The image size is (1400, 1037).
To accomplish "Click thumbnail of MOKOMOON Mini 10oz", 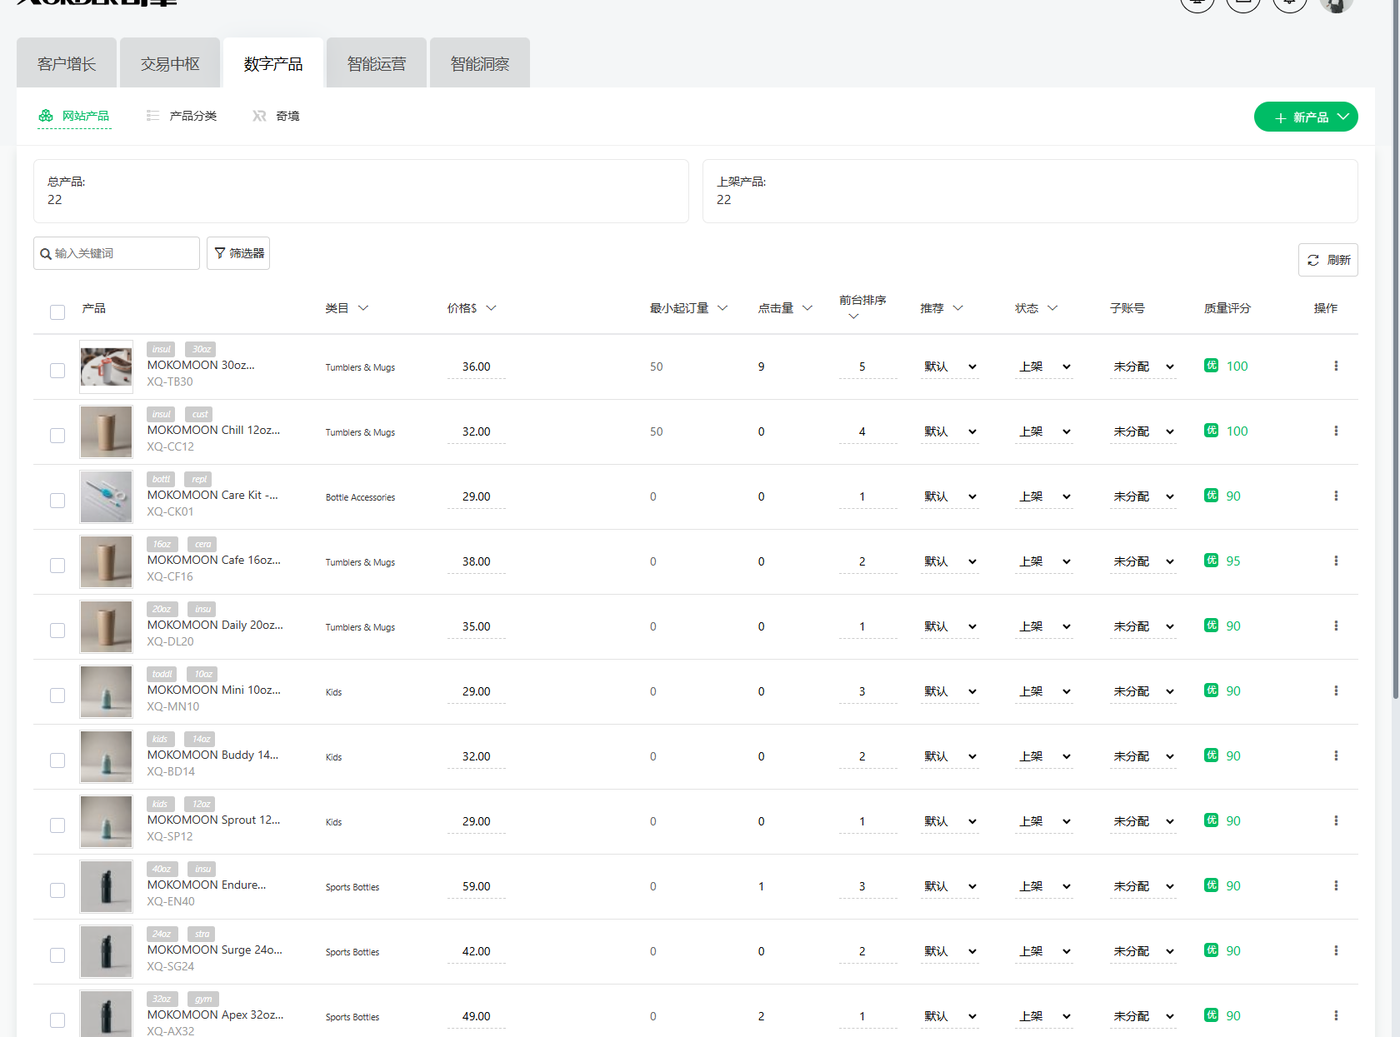I will pos(106,691).
